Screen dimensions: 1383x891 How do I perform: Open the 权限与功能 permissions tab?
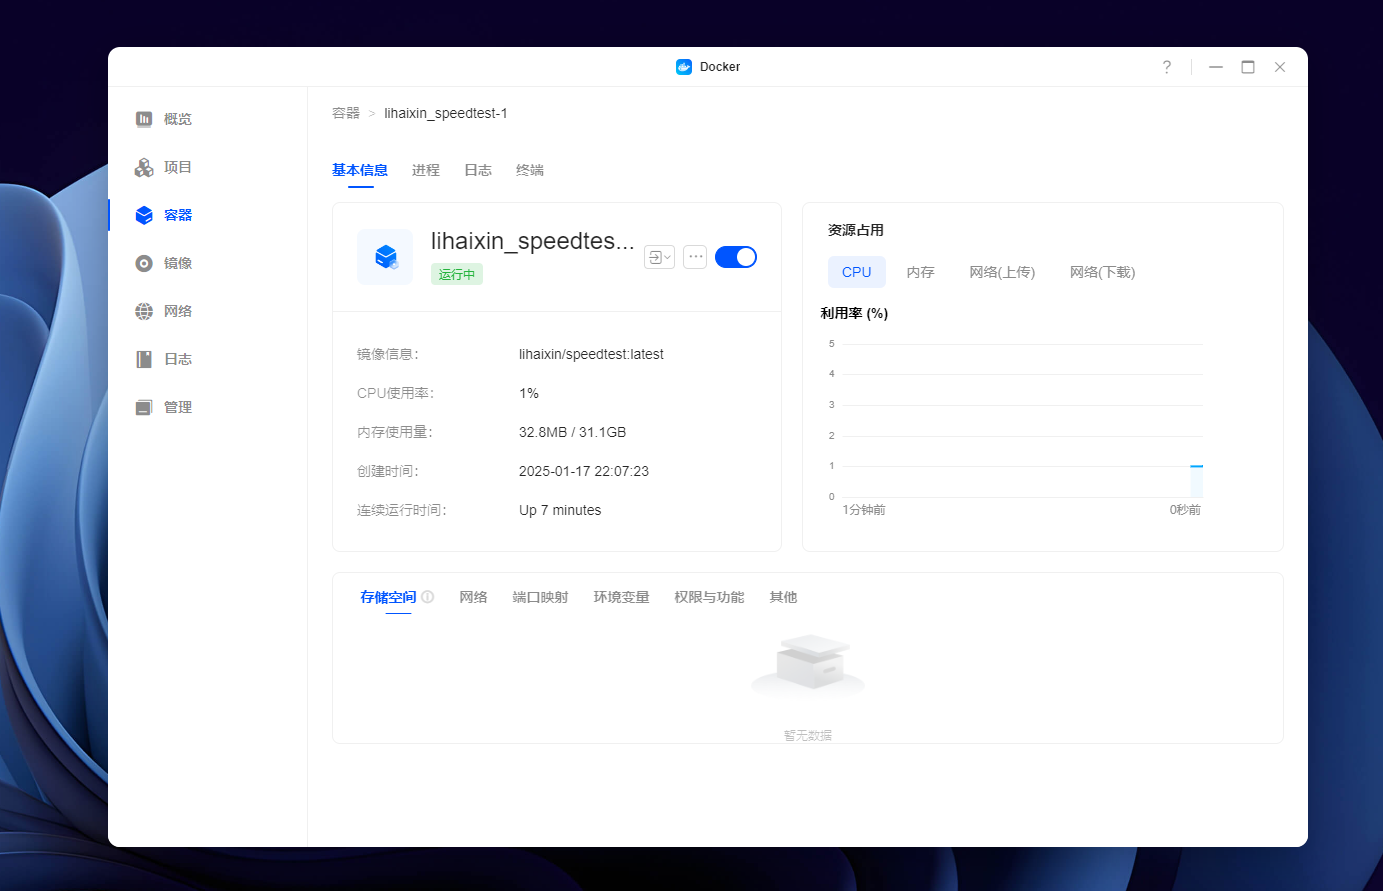709,597
